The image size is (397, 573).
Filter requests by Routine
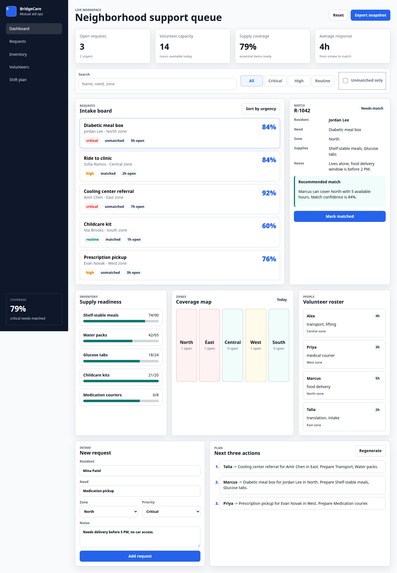coord(322,81)
